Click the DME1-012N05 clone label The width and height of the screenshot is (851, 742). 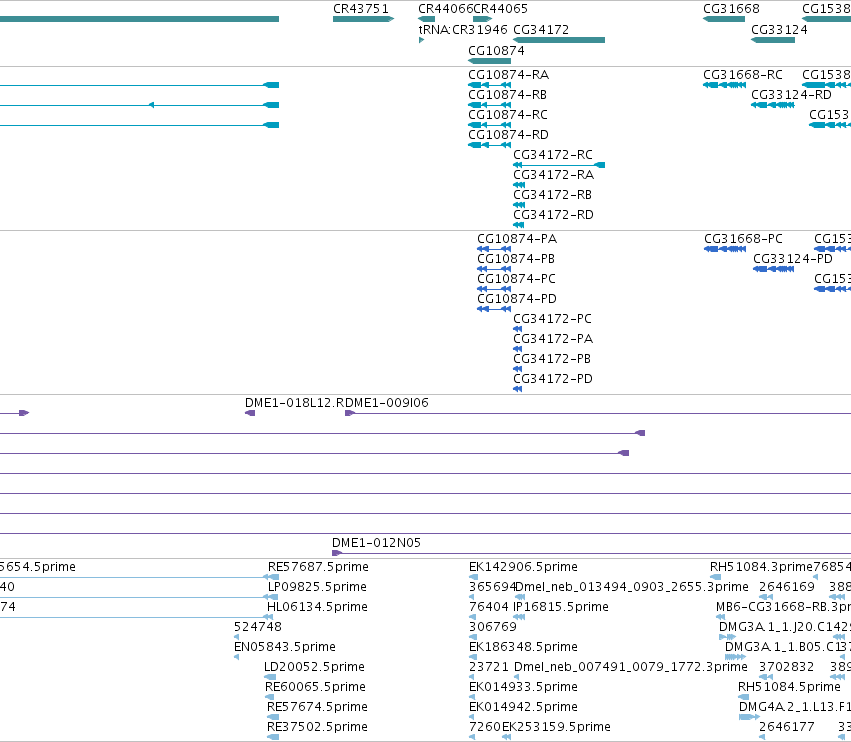coord(377,543)
